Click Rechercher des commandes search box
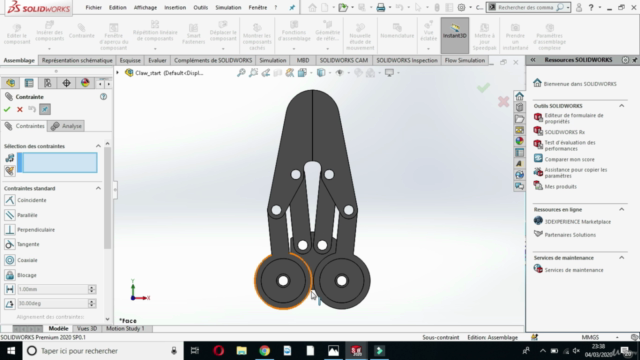The width and height of the screenshot is (640, 360). pyautogui.click(x=527, y=7)
